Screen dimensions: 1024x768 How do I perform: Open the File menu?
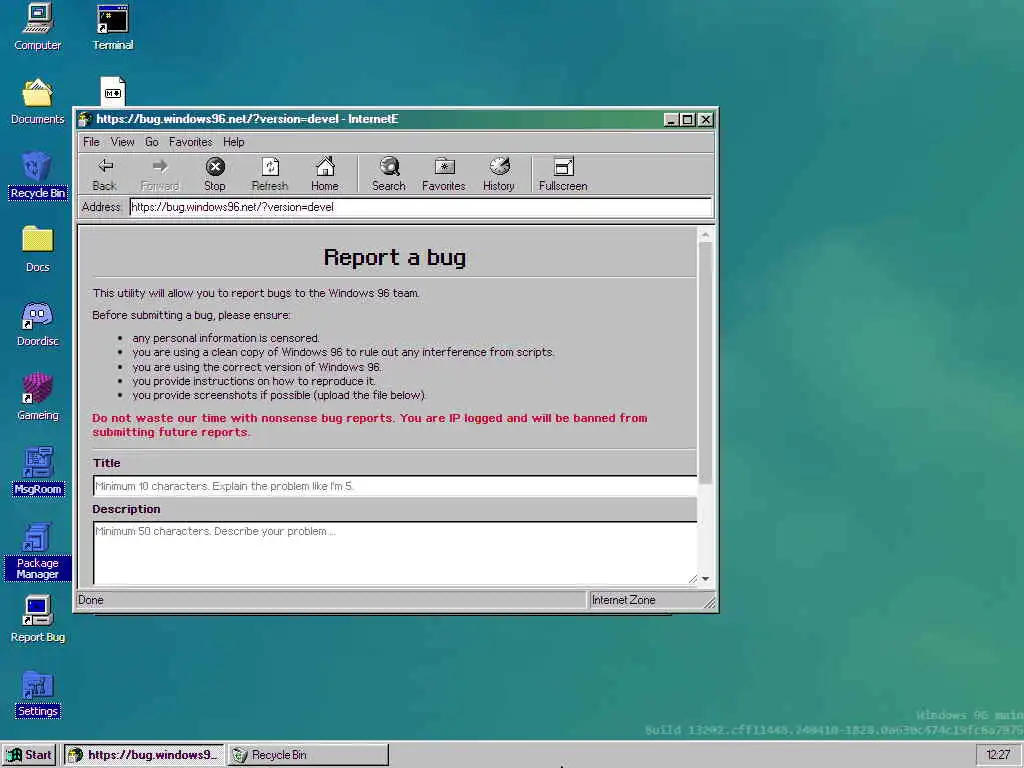point(91,142)
